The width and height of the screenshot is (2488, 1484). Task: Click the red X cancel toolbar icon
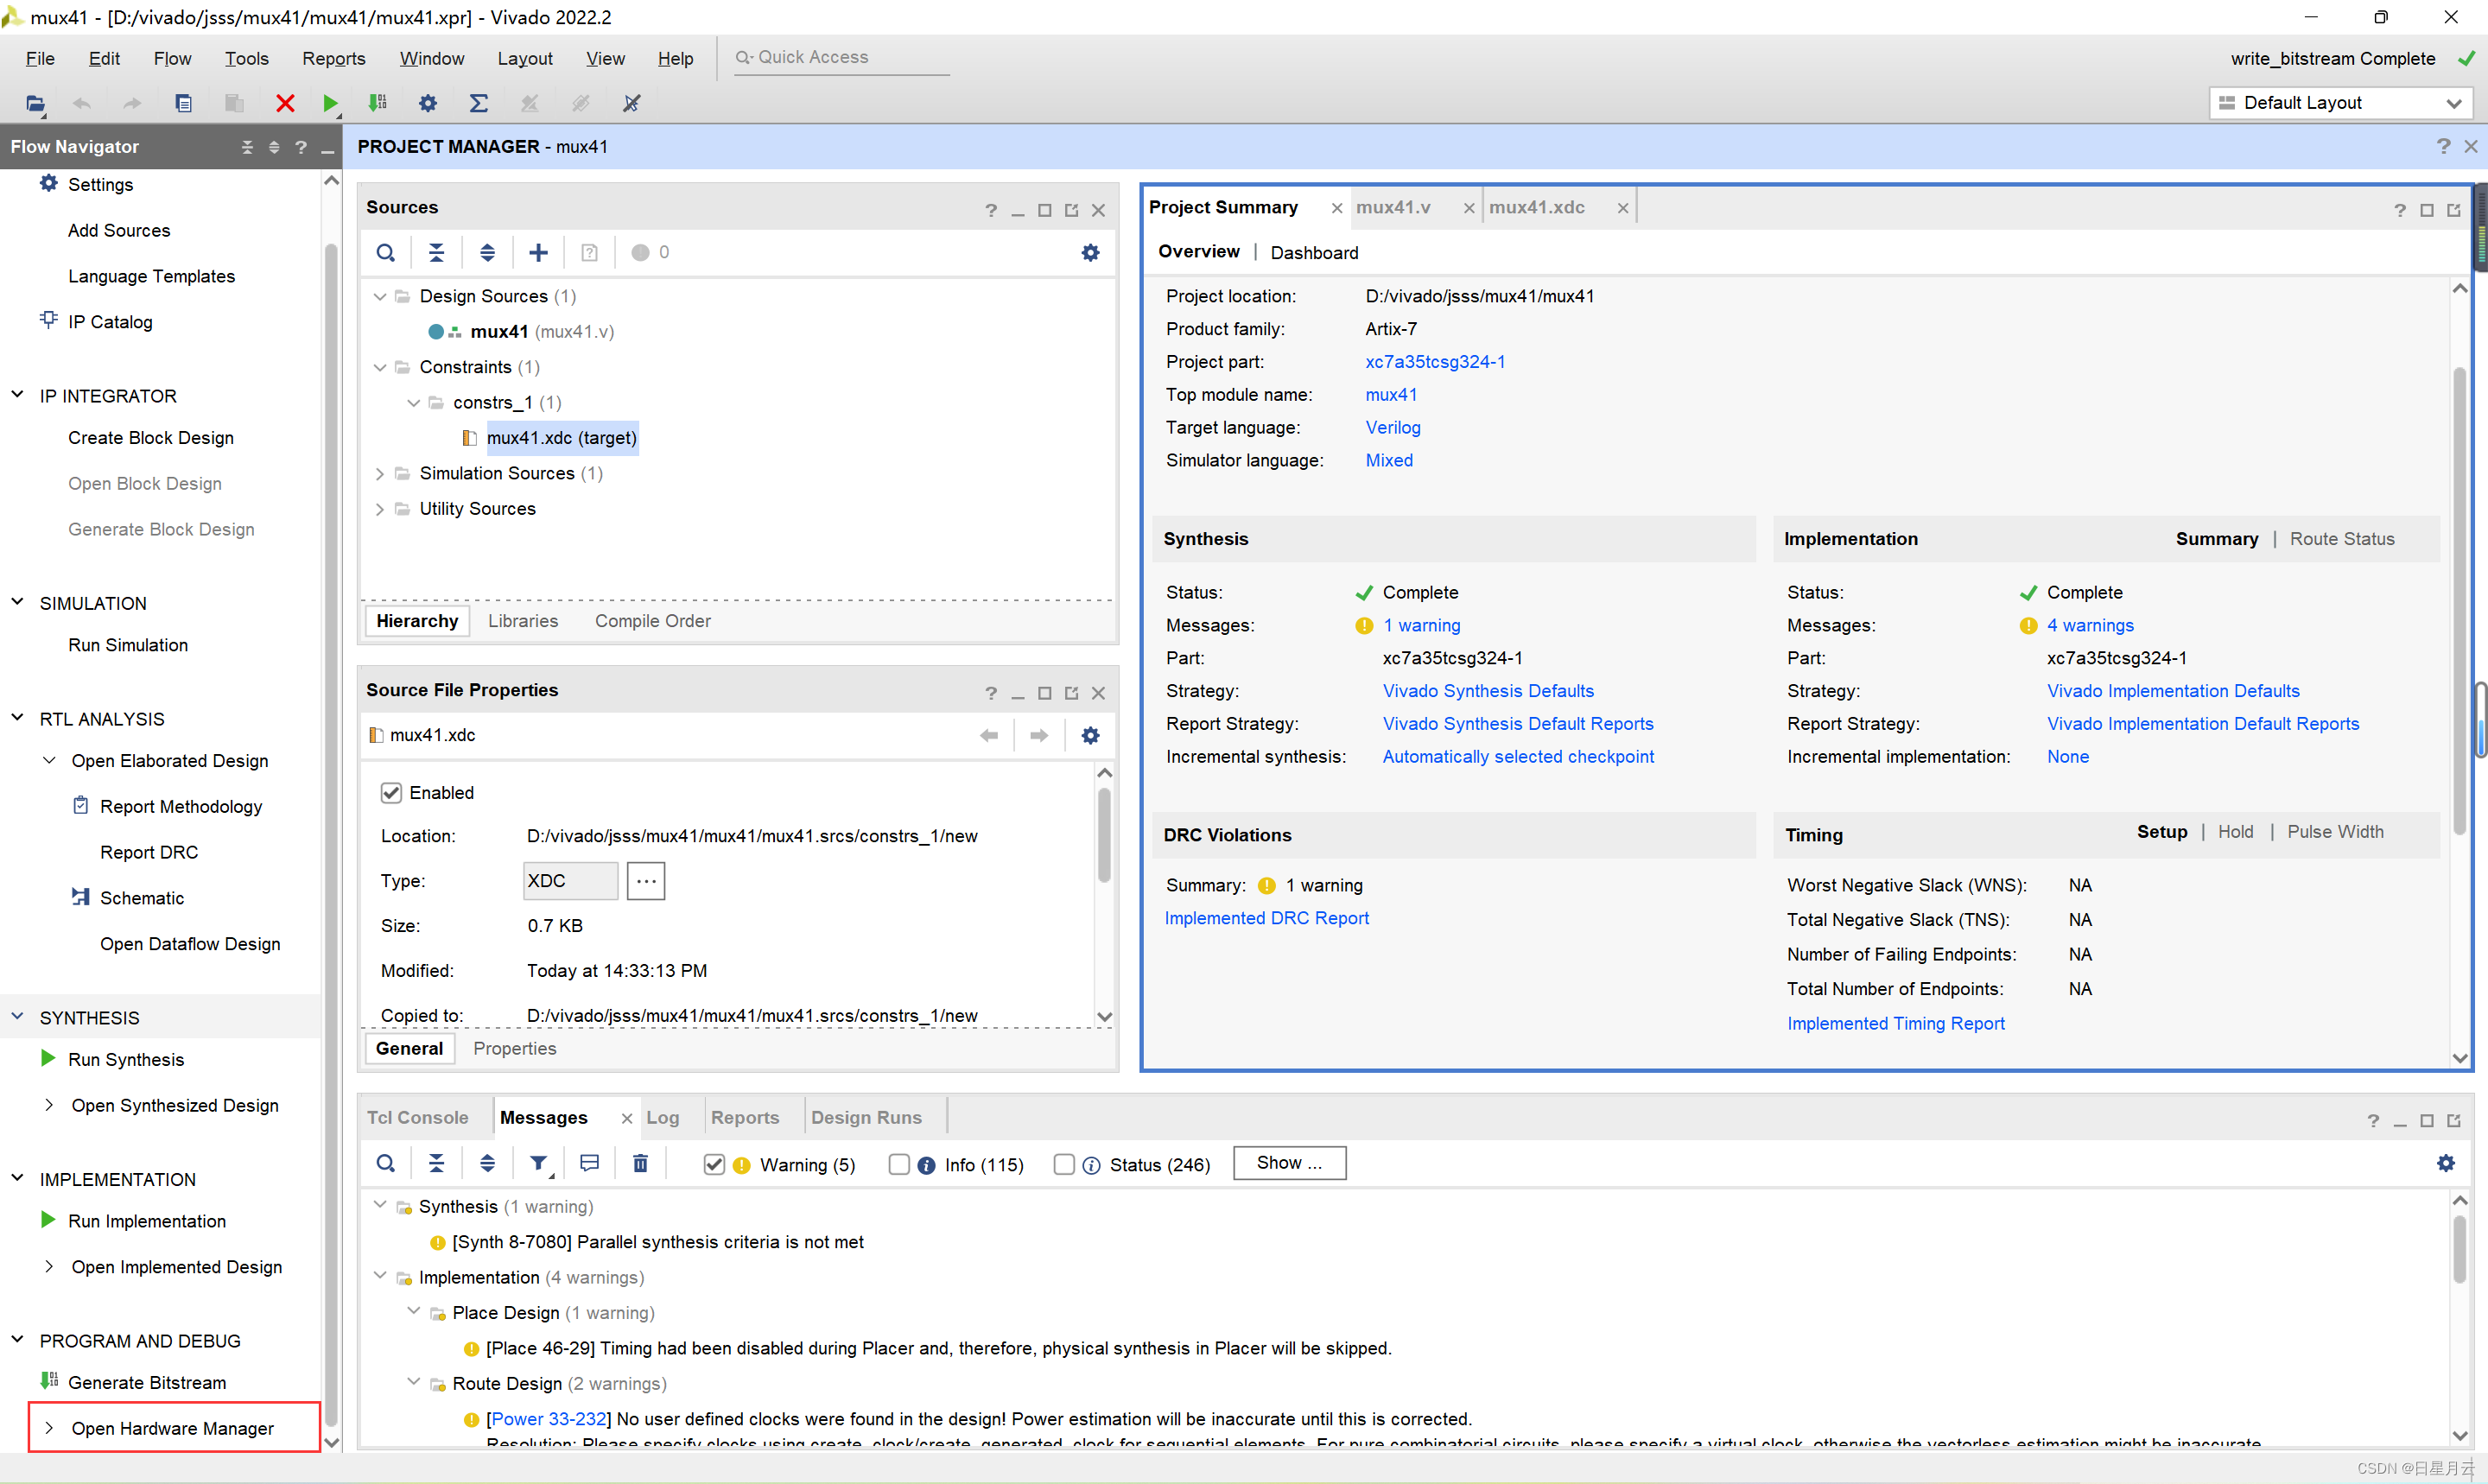pyautogui.click(x=285, y=103)
